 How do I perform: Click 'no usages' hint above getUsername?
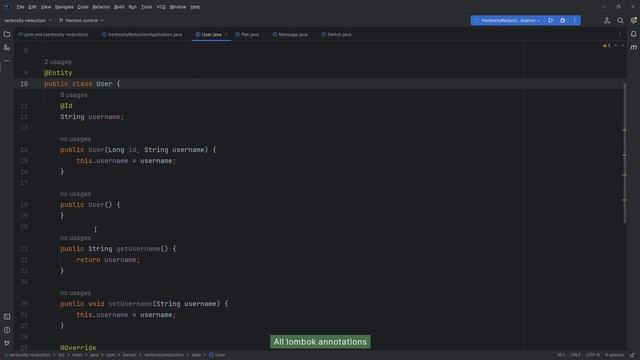coord(76,238)
